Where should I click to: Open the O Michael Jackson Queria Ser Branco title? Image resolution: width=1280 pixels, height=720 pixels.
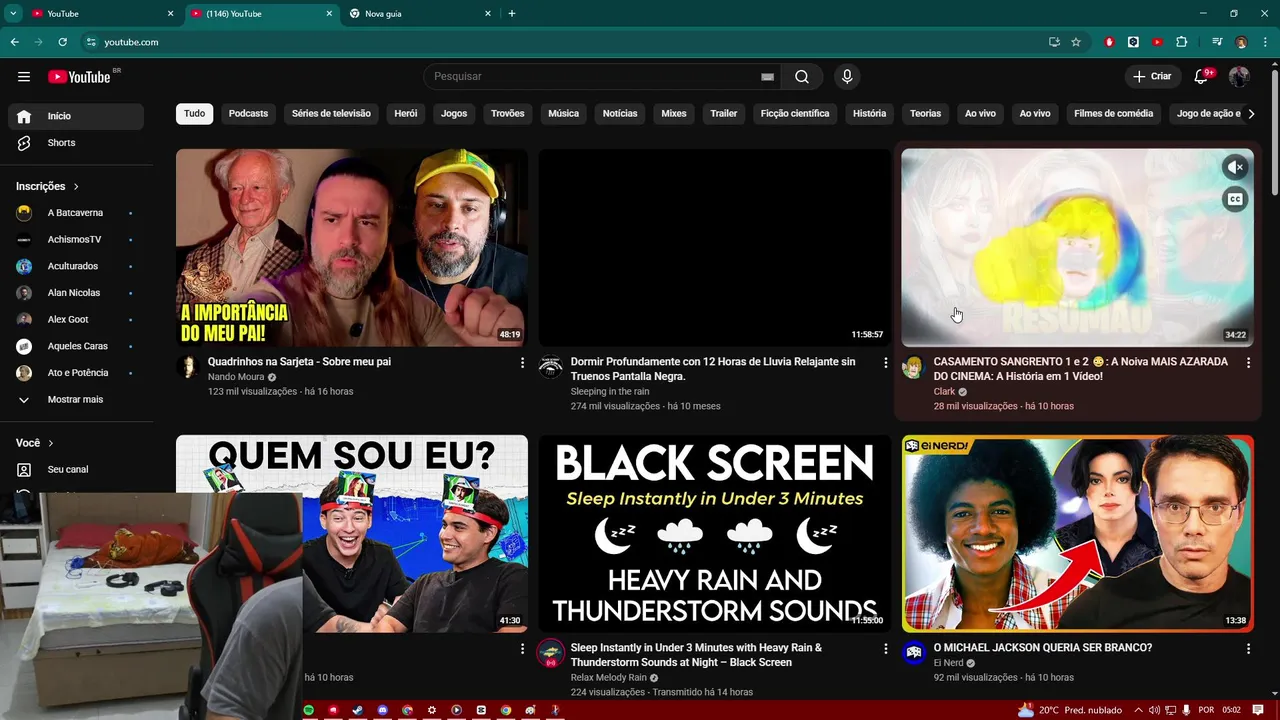(x=1043, y=648)
